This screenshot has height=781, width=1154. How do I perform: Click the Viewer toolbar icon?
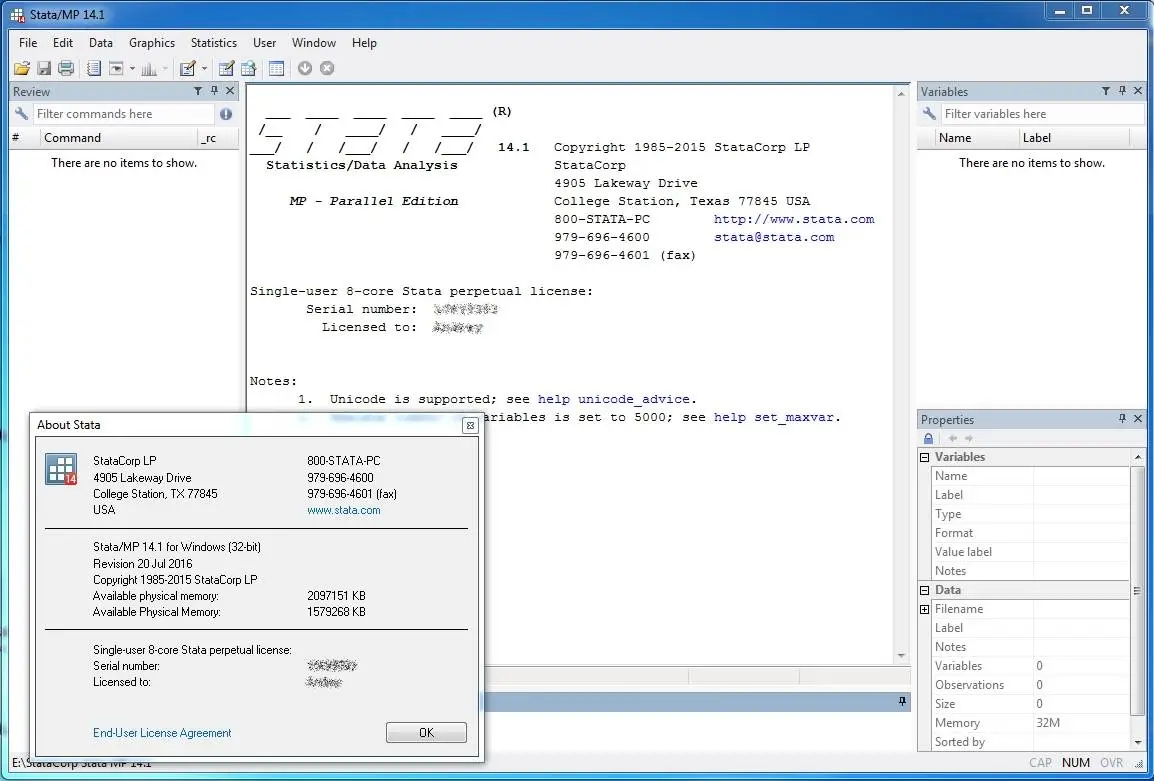(116, 68)
